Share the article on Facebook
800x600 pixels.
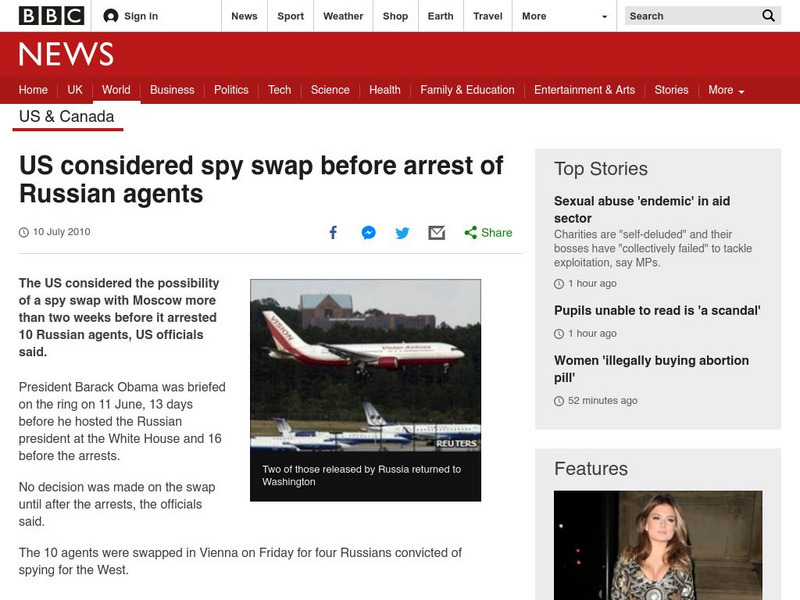332,232
